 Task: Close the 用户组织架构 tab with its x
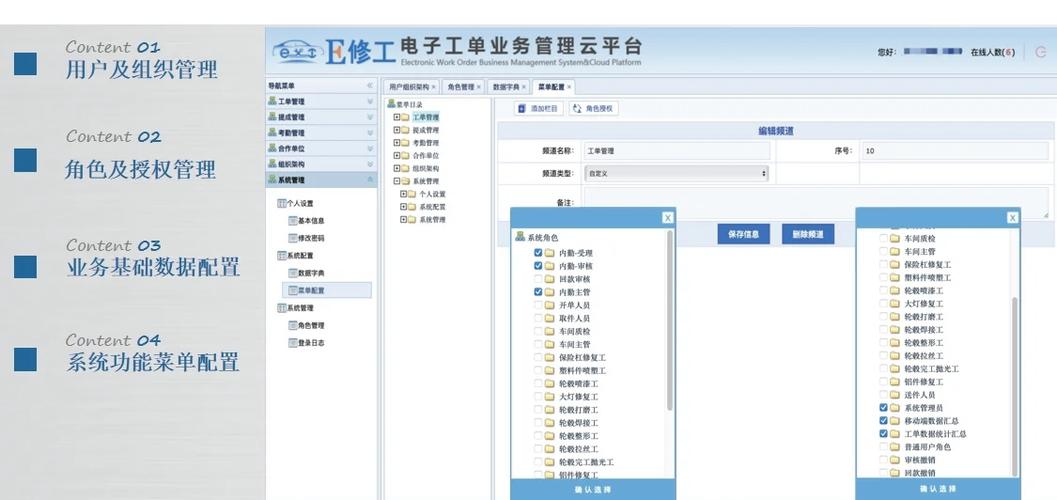pos(433,87)
